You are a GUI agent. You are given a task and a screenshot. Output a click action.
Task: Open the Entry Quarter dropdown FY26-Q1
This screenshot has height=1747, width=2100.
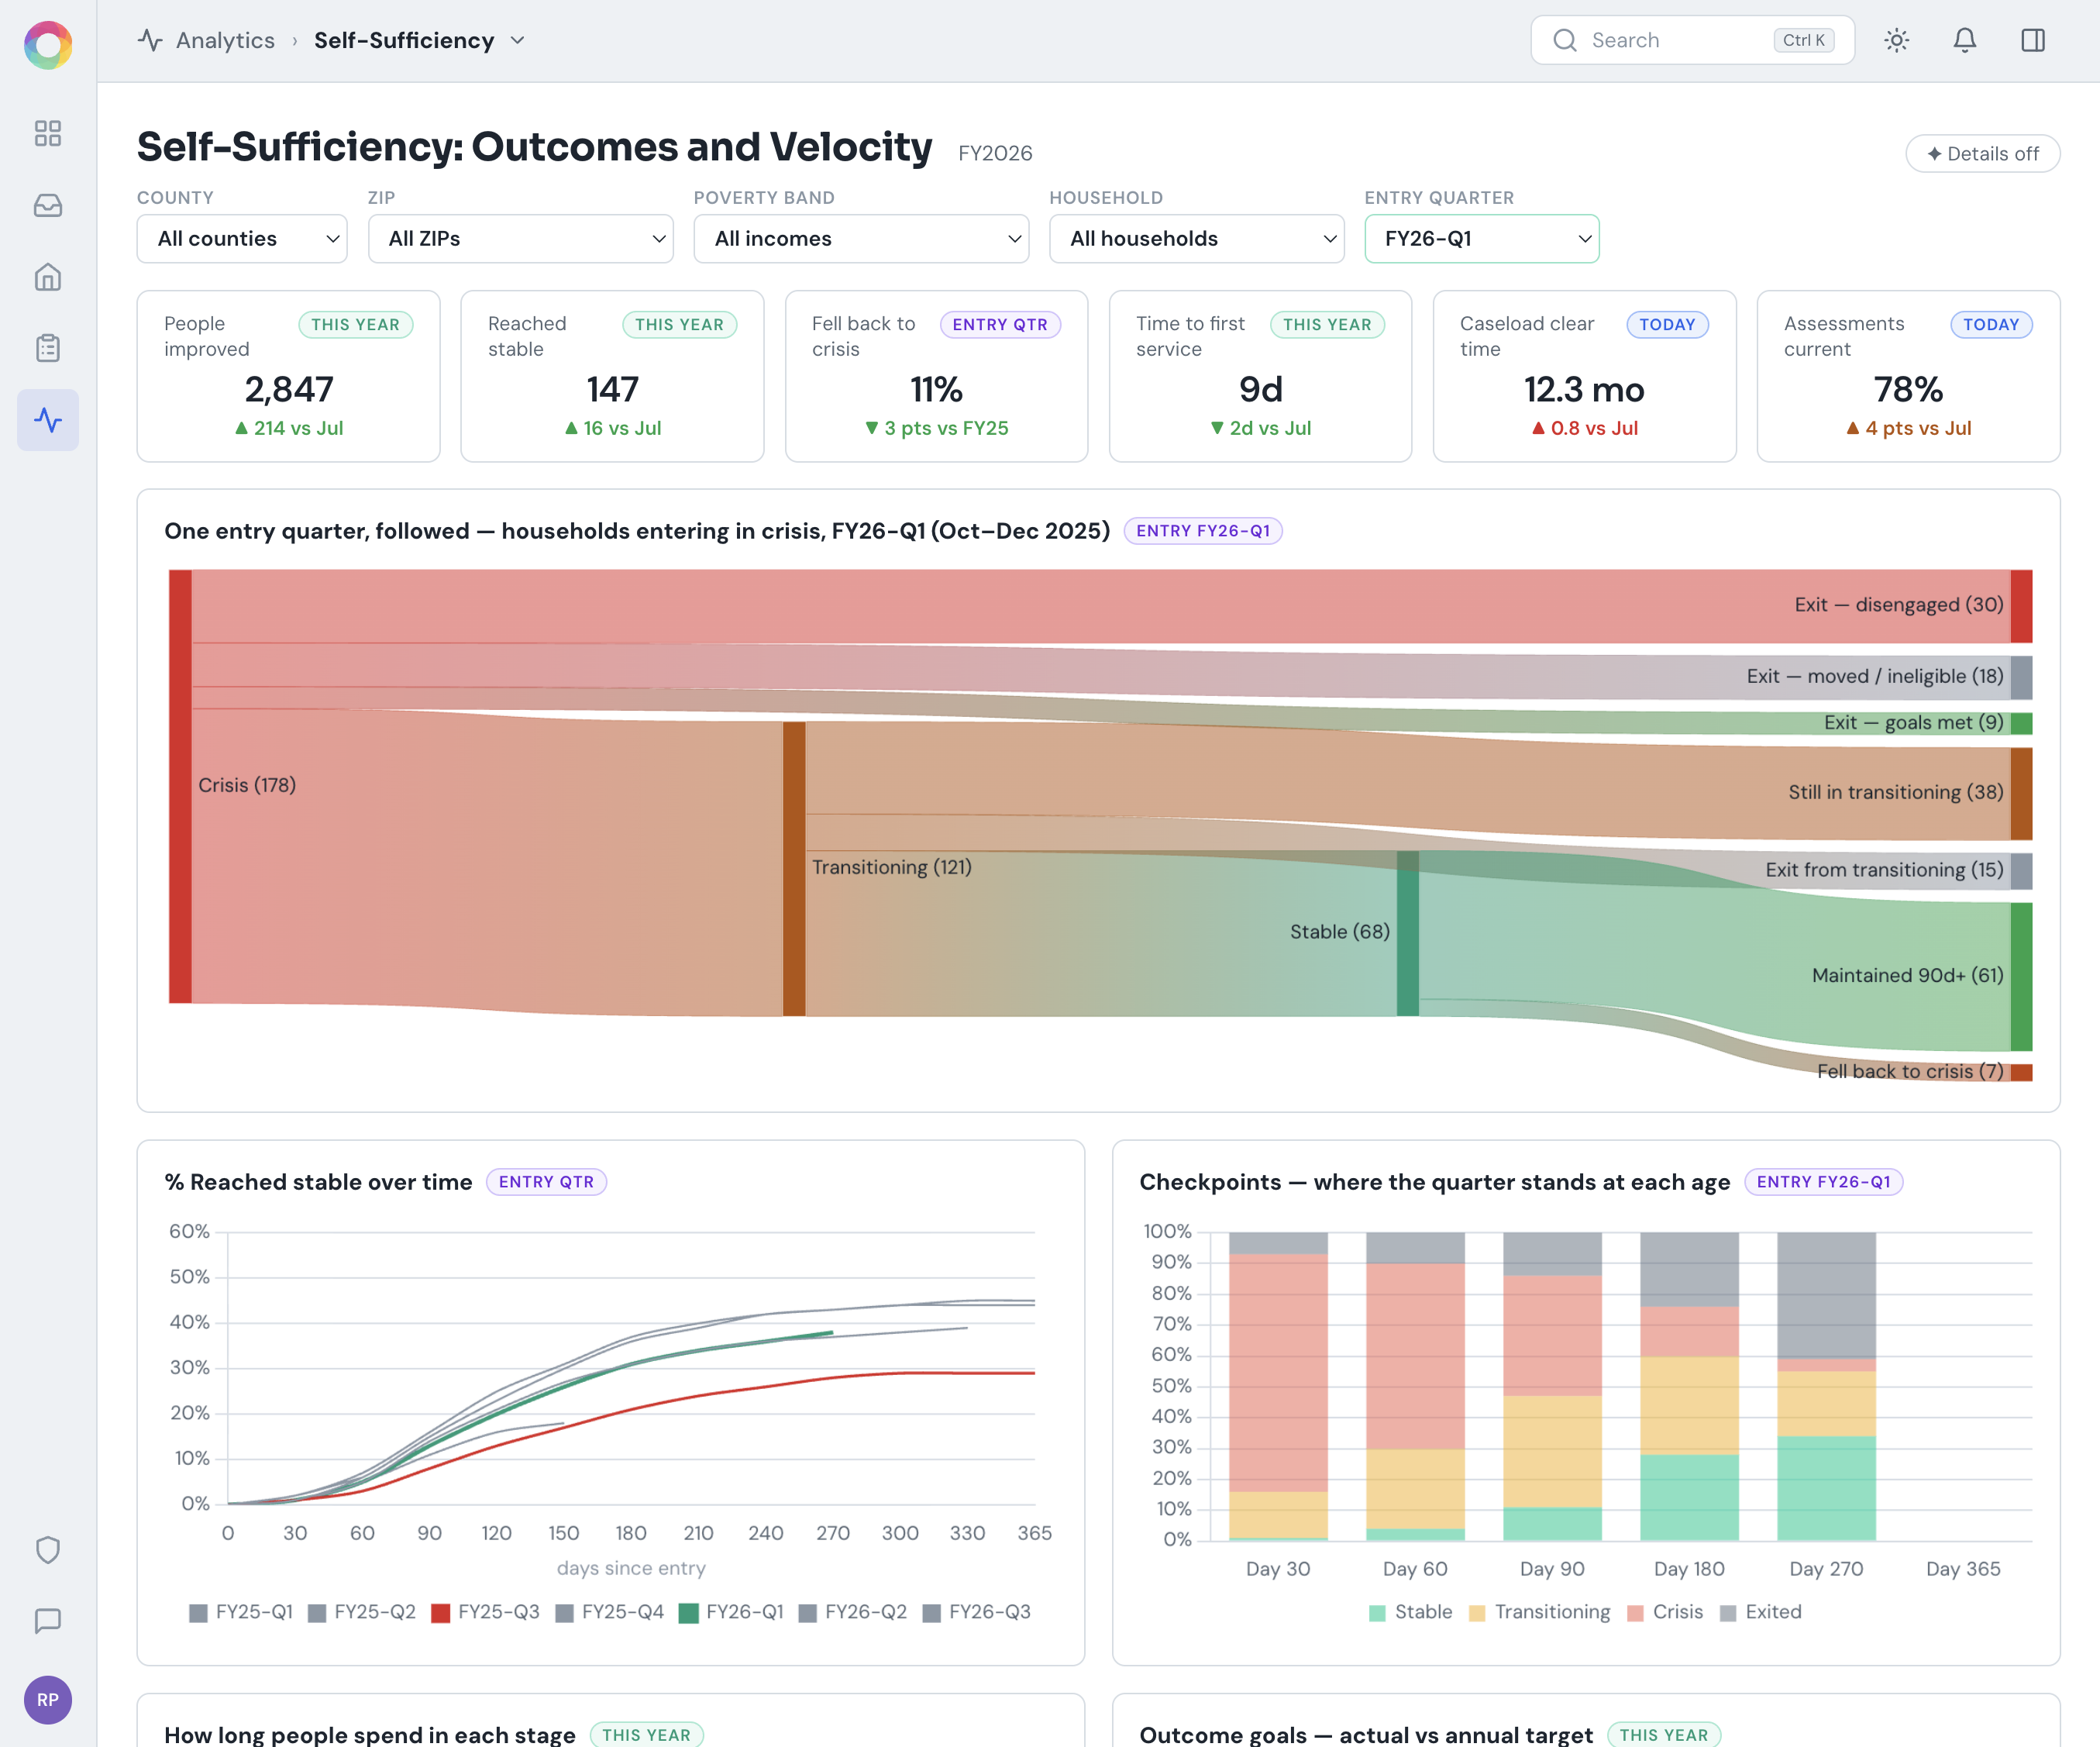coord(1481,238)
